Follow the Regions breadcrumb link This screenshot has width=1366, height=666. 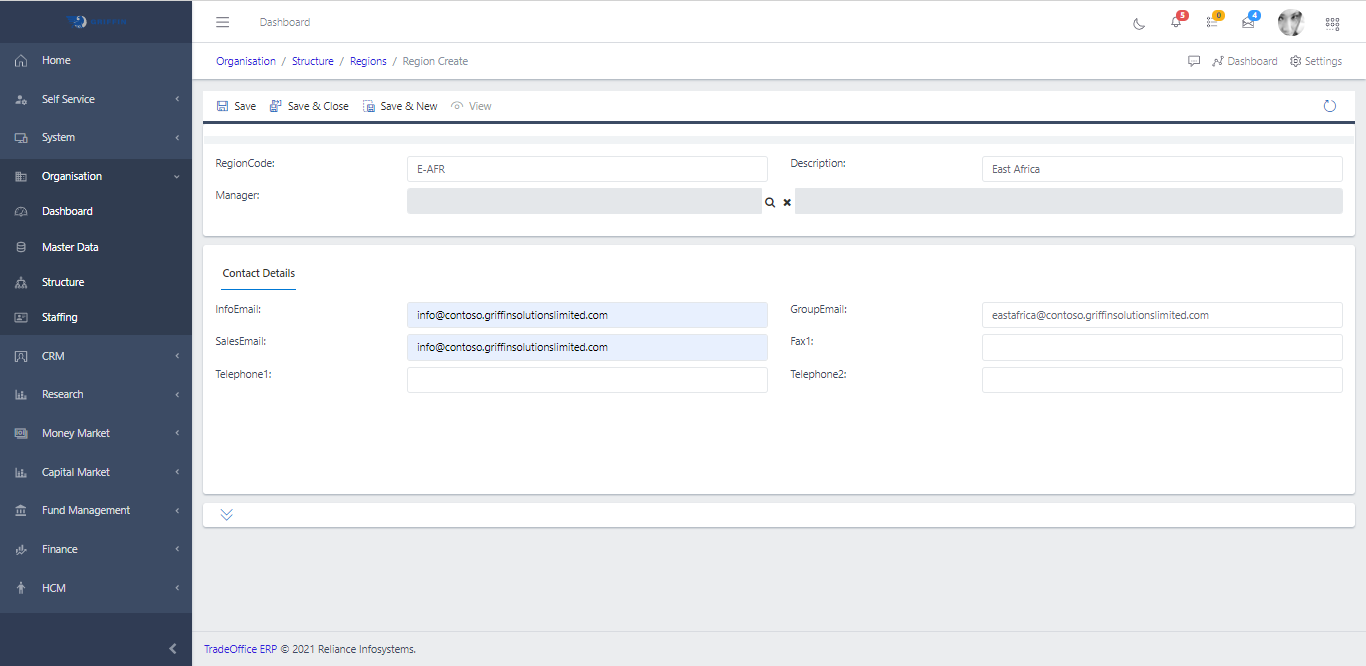click(368, 61)
